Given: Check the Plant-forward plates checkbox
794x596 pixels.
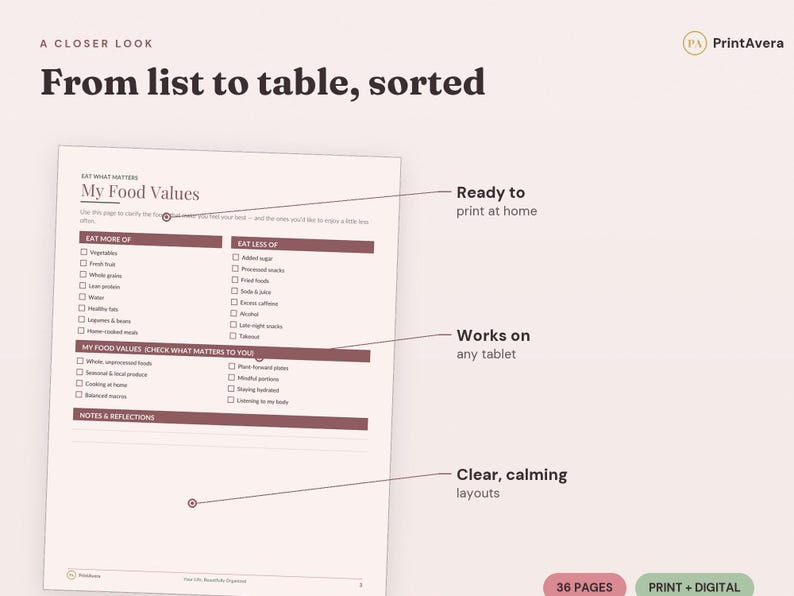Looking at the screenshot, I should [232, 366].
